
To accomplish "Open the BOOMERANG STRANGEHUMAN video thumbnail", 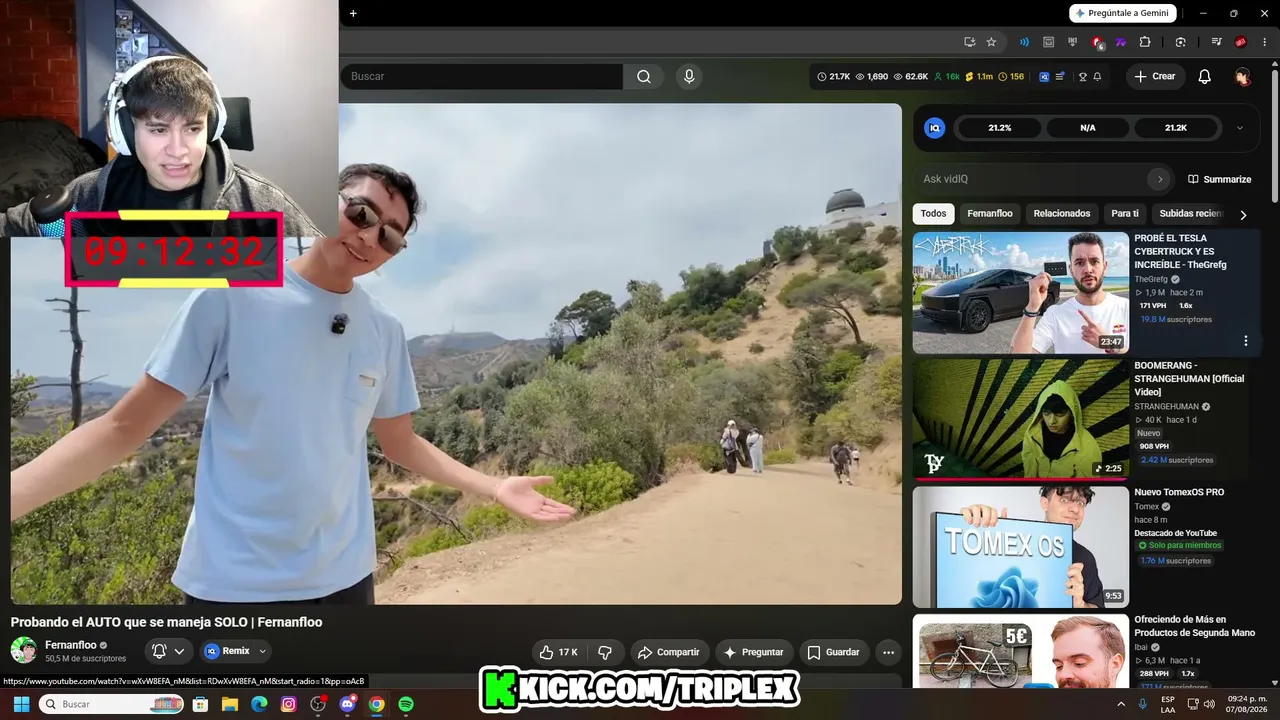I will click(x=1020, y=419).
